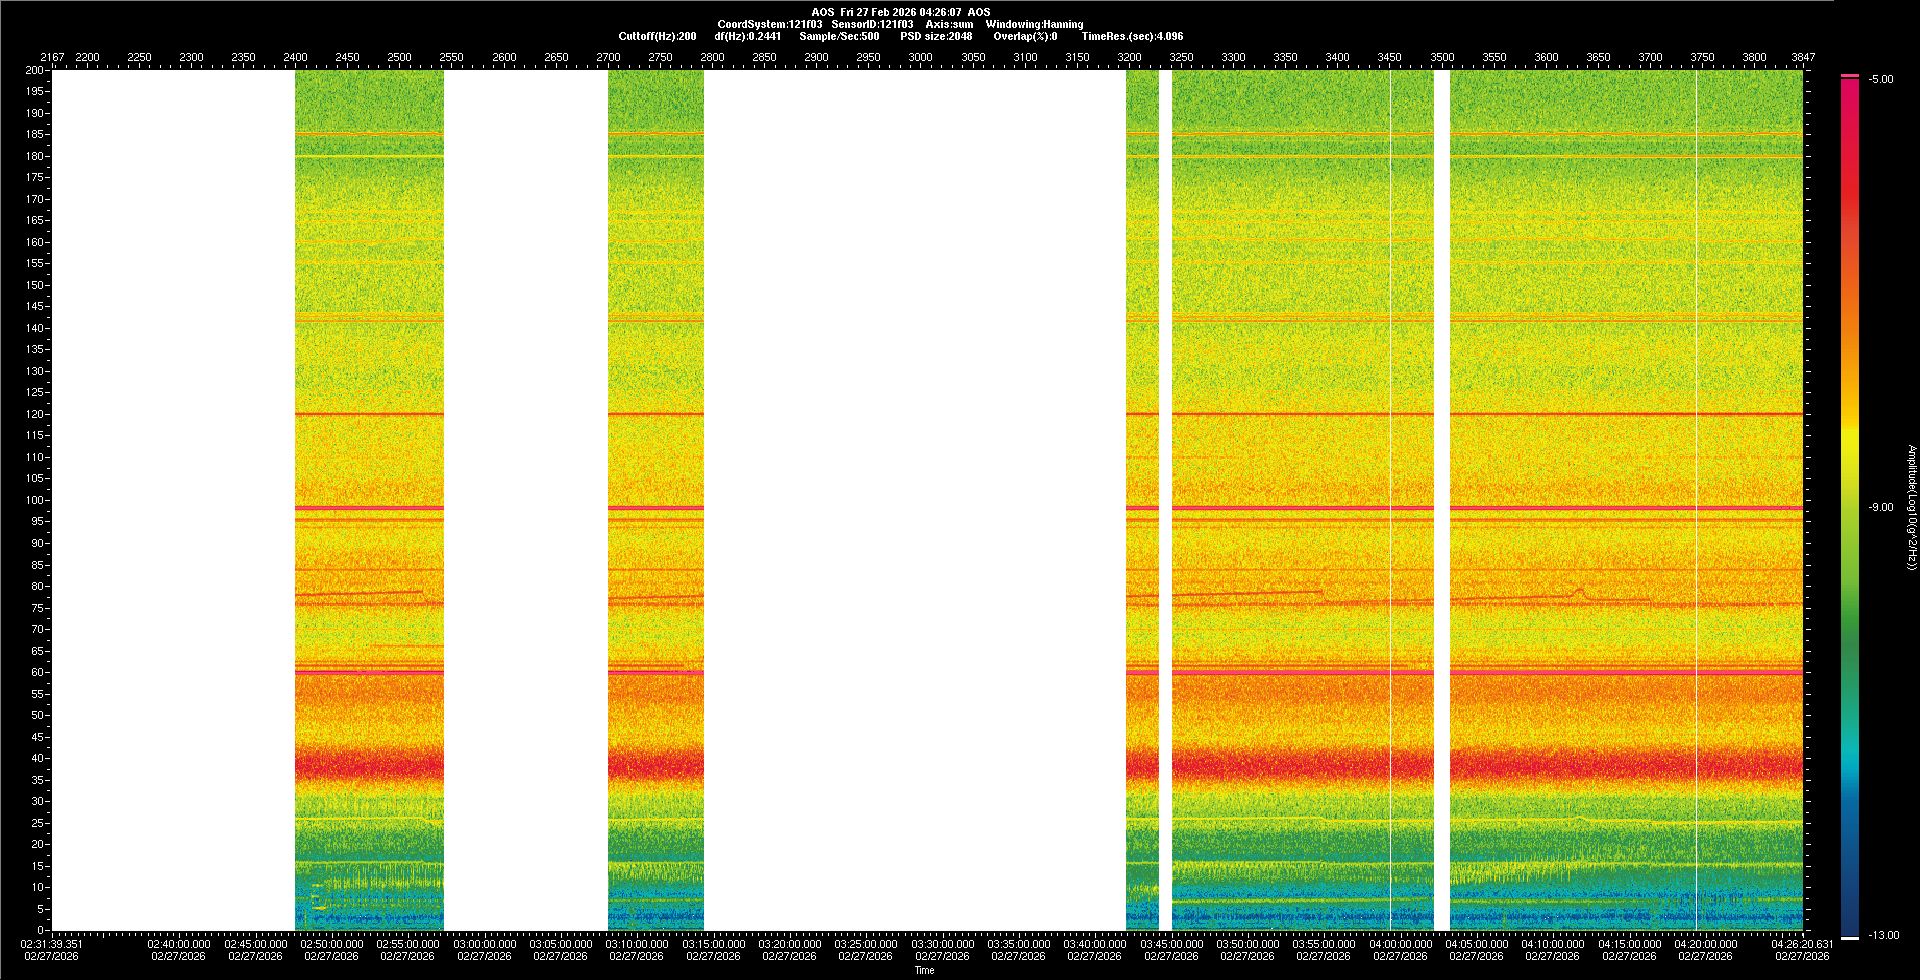The width and height of the screenshot is (1920, 980).
Task: Click the 04:00:00.000 time axis label
Action: (1400, 944)
